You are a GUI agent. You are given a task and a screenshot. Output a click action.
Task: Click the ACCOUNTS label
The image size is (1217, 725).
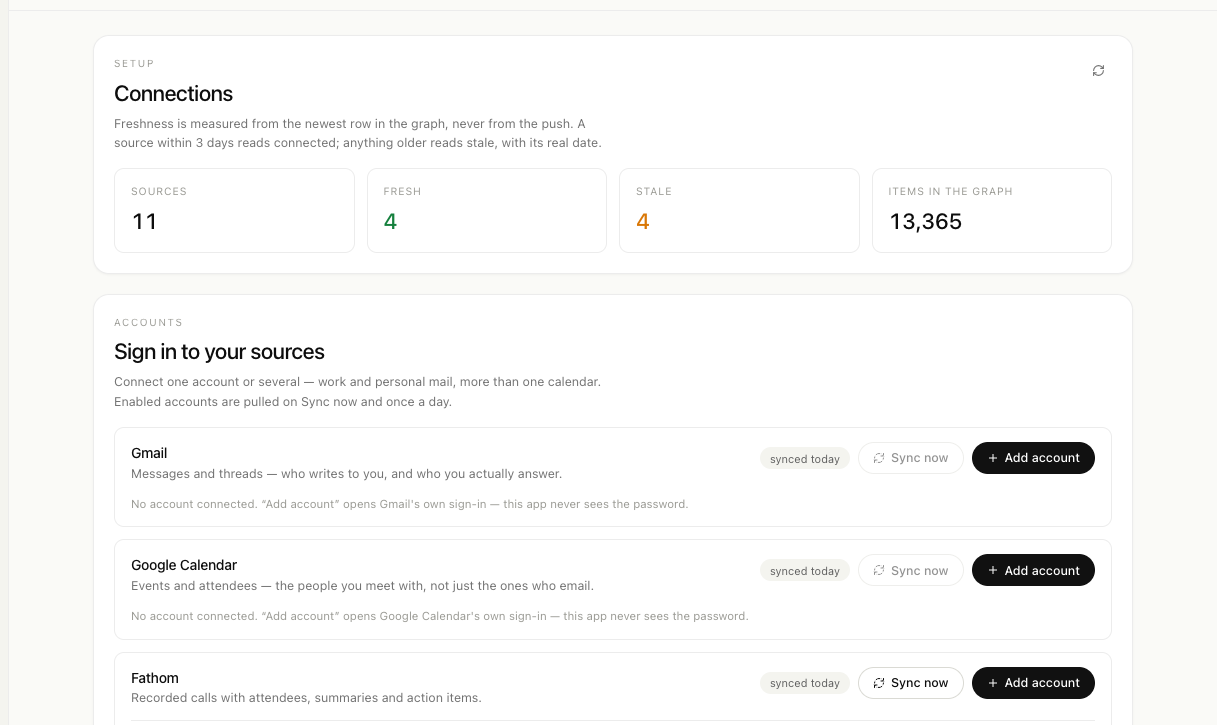click(148, 323)
